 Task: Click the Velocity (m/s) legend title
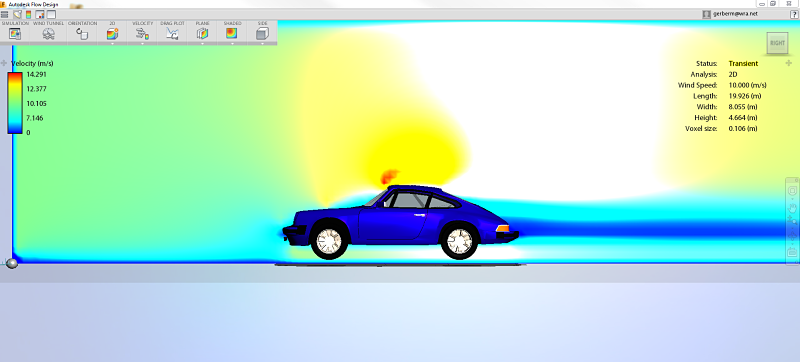tap(32, 63)
